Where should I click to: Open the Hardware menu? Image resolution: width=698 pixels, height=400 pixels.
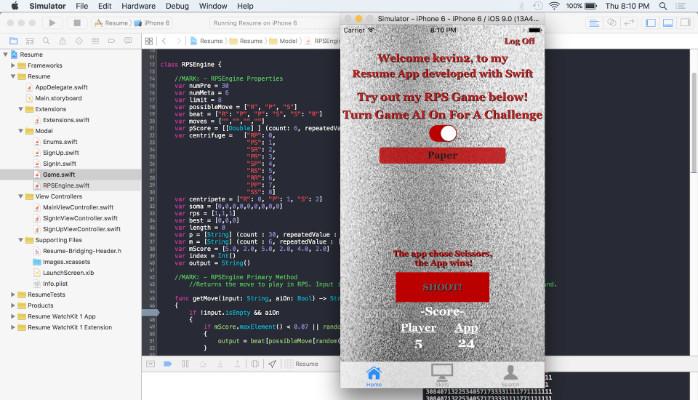coord(138,6)
